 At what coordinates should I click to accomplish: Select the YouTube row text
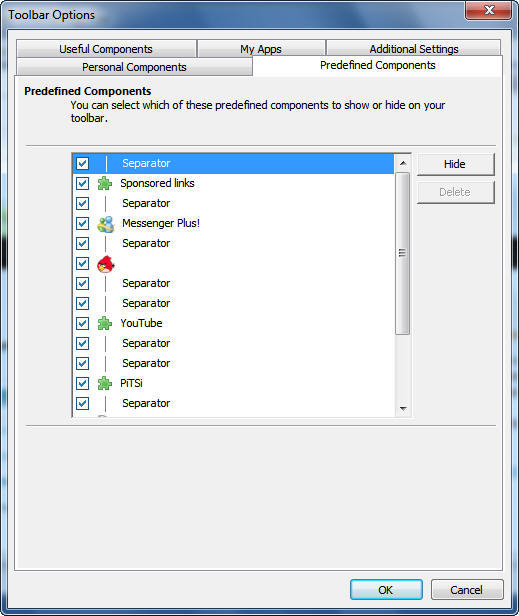(141, 323)
